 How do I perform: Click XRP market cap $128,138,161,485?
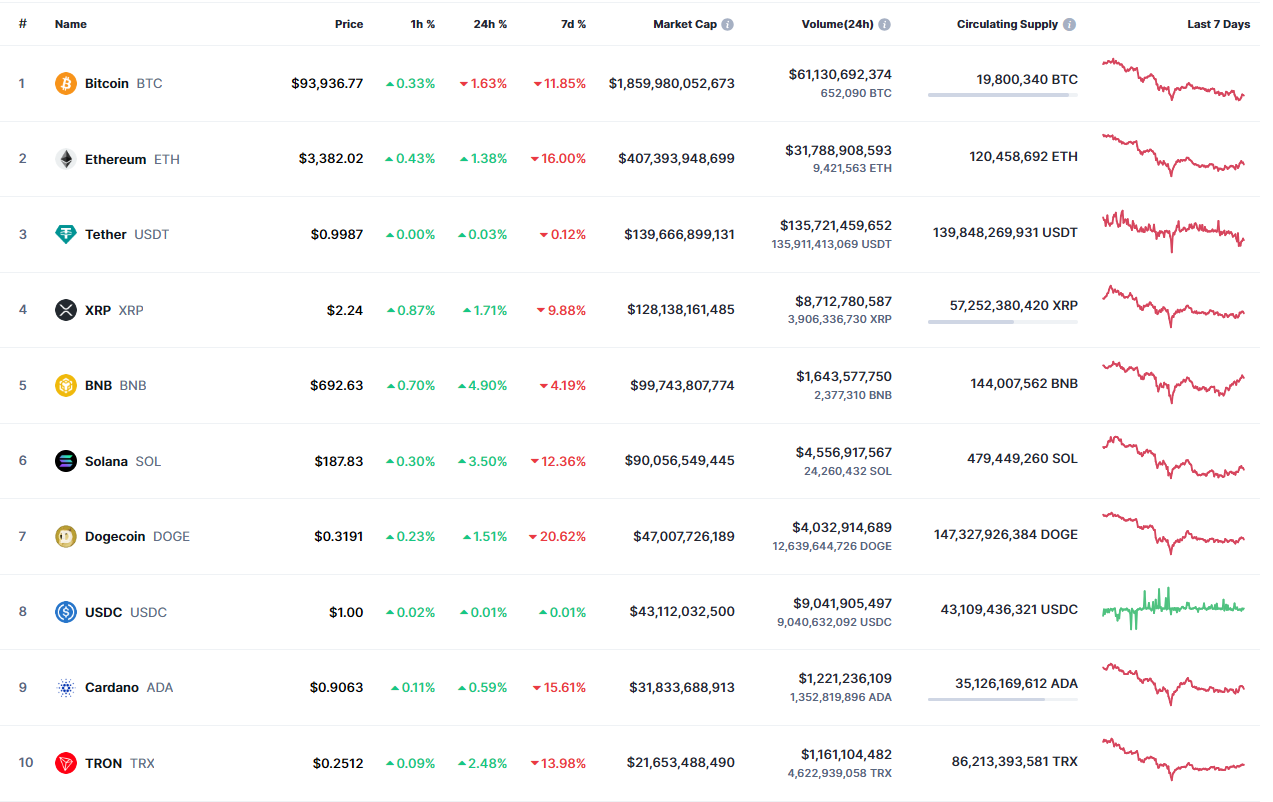click(681, 310)
